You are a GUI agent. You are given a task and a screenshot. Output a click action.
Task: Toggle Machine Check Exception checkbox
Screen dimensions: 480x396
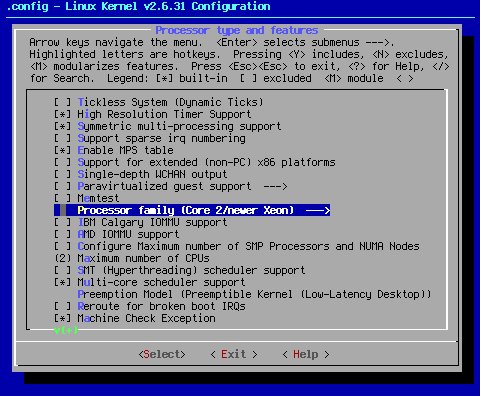63,318
